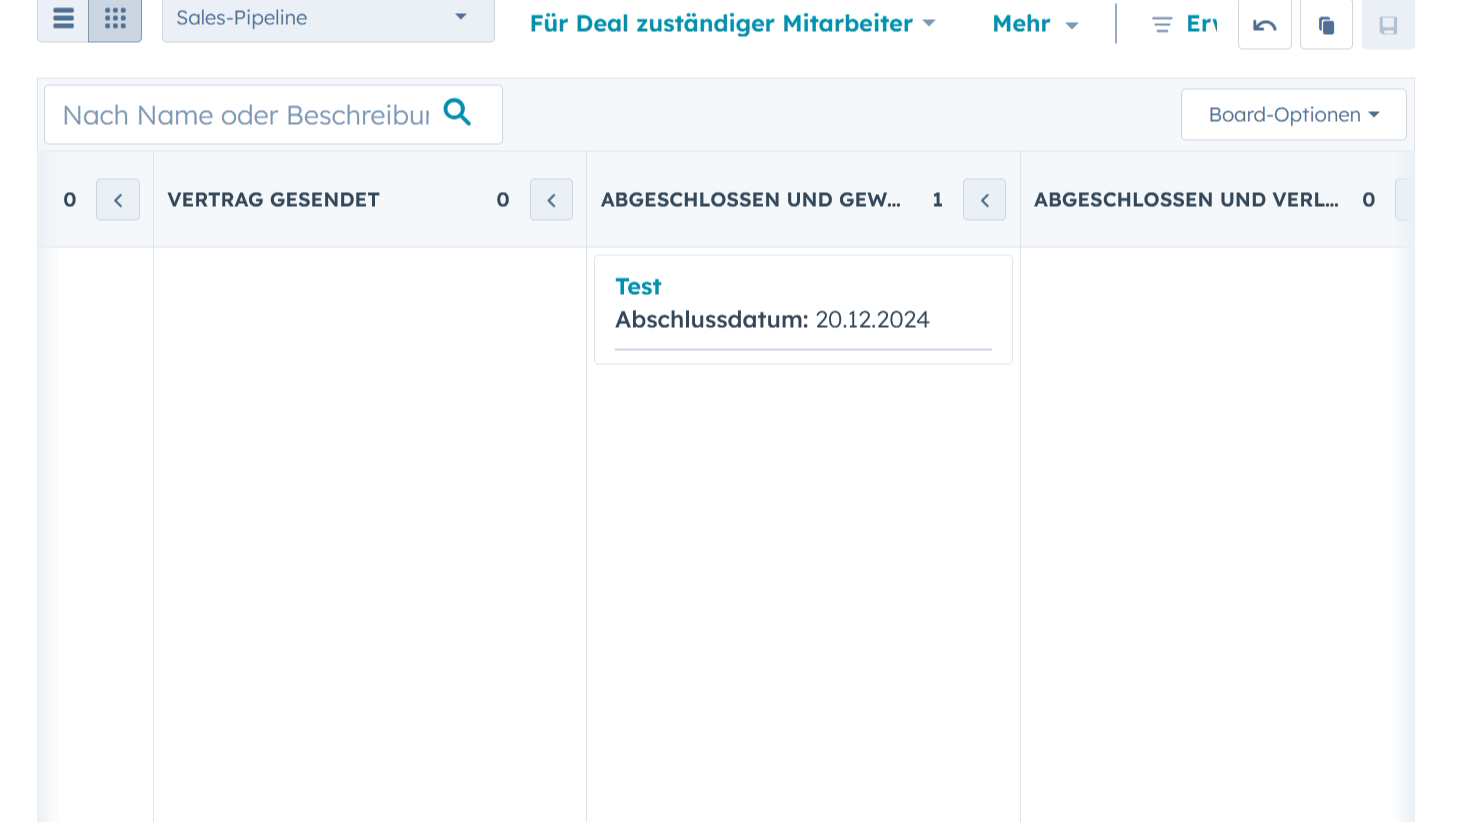Switch to the list view
This screenshot has width=1462, height=822.
[63, 19]
